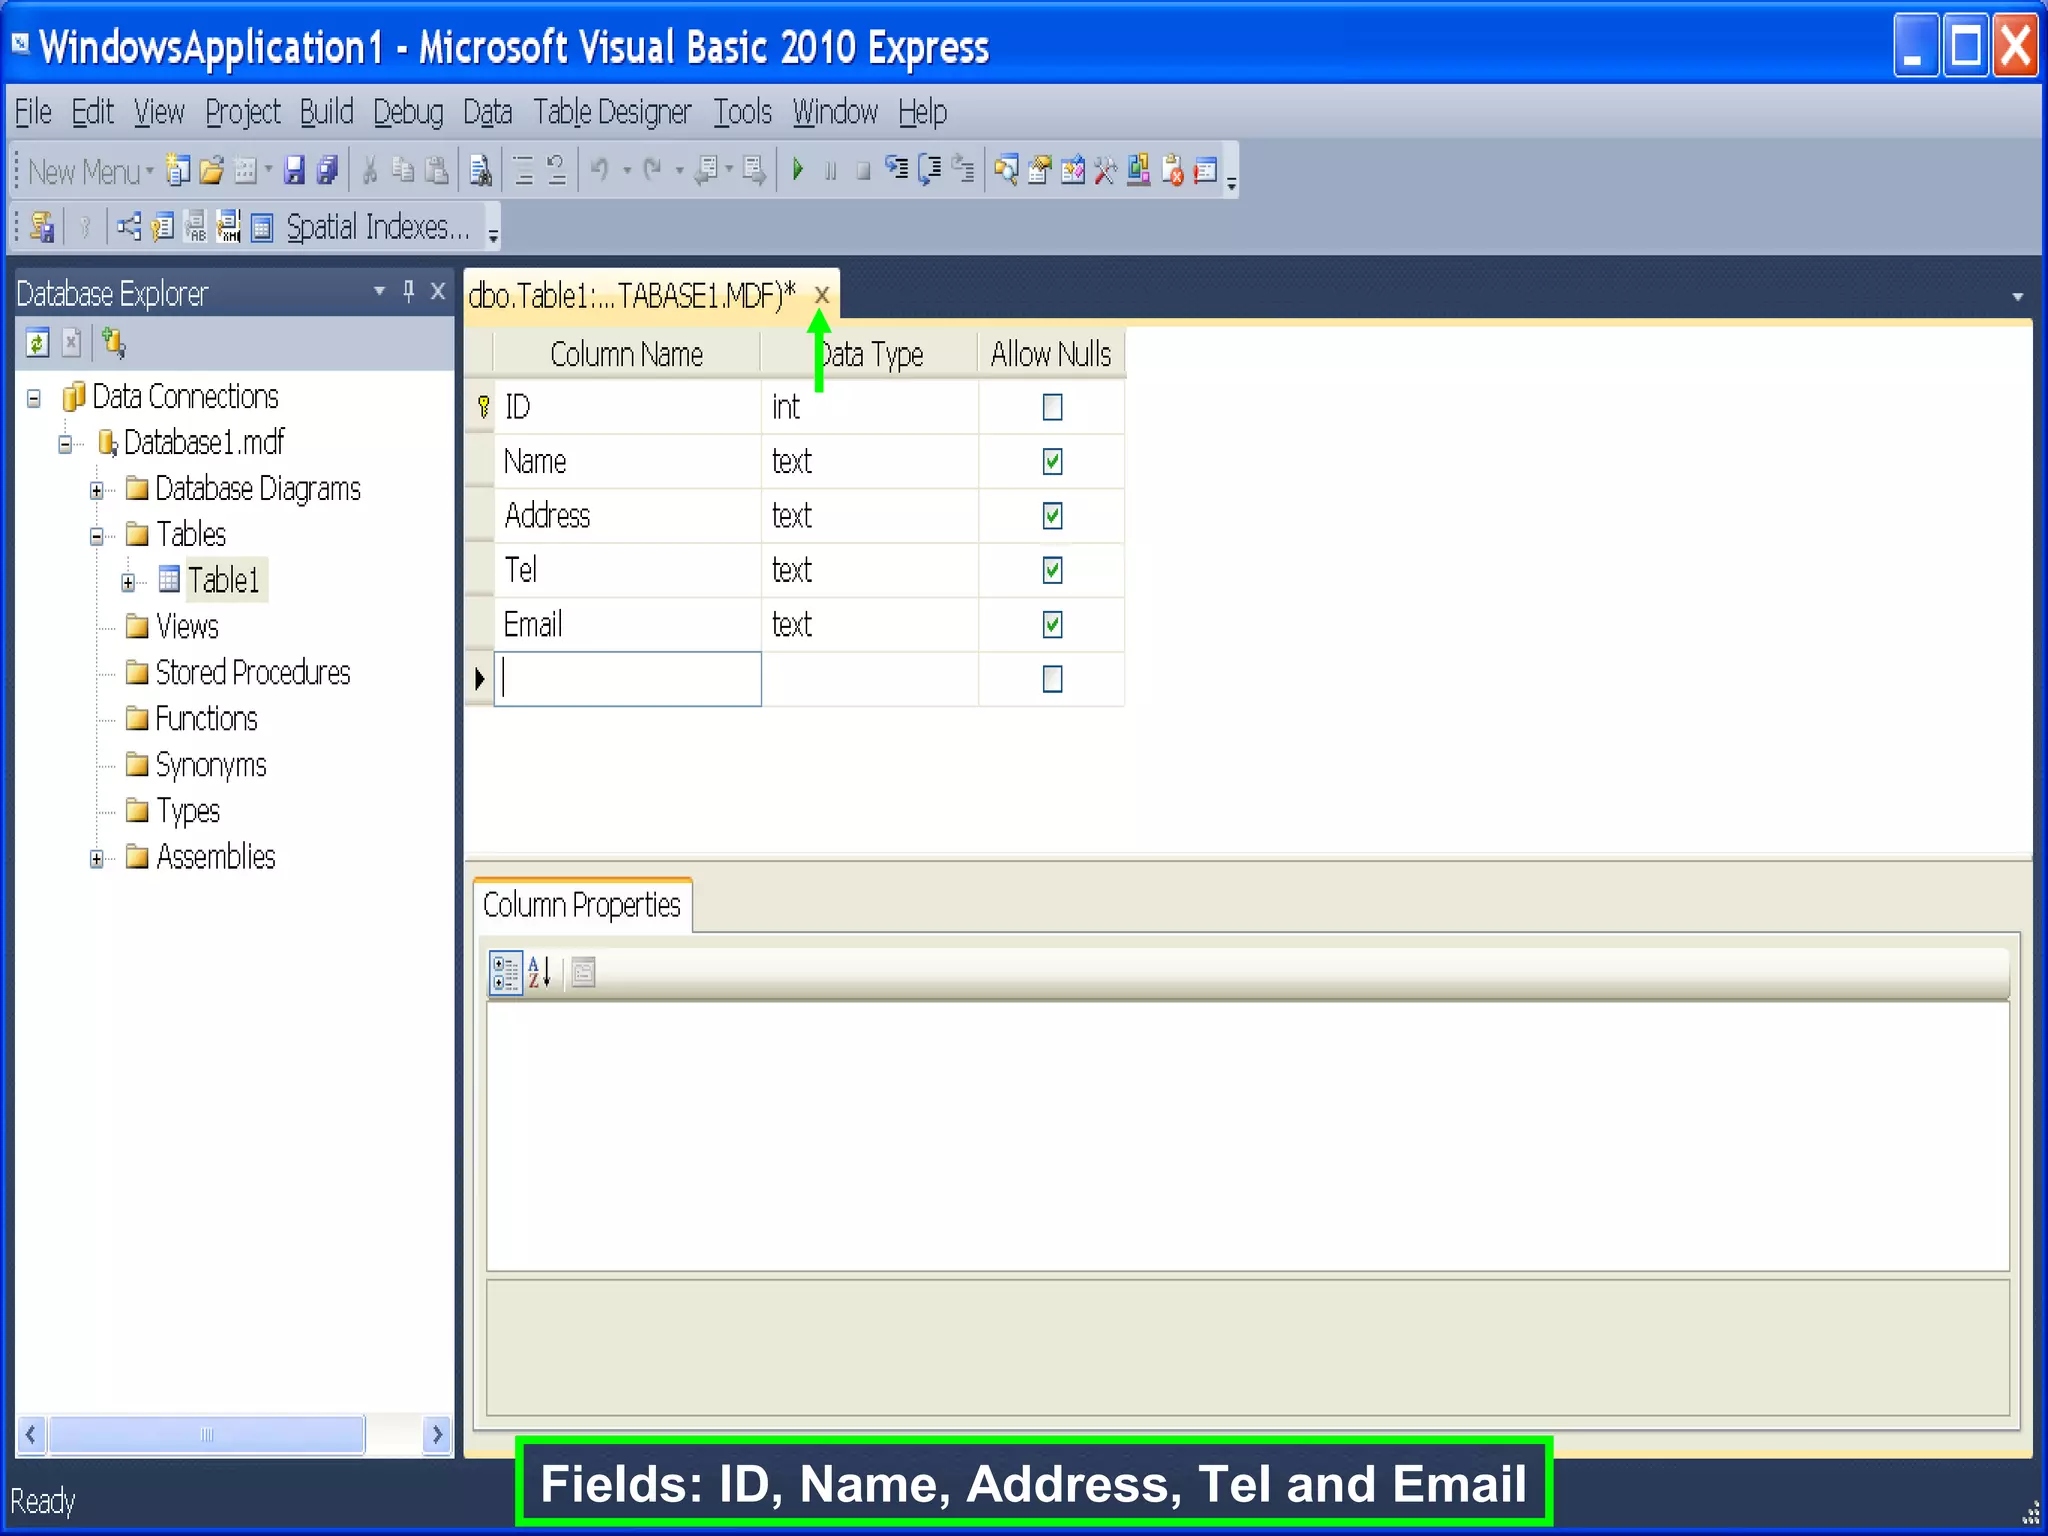This screenshot has width=2048, height=1536.
Task: Toggle Allow Nulls for Email column
Action: (x=1052, y=625)
